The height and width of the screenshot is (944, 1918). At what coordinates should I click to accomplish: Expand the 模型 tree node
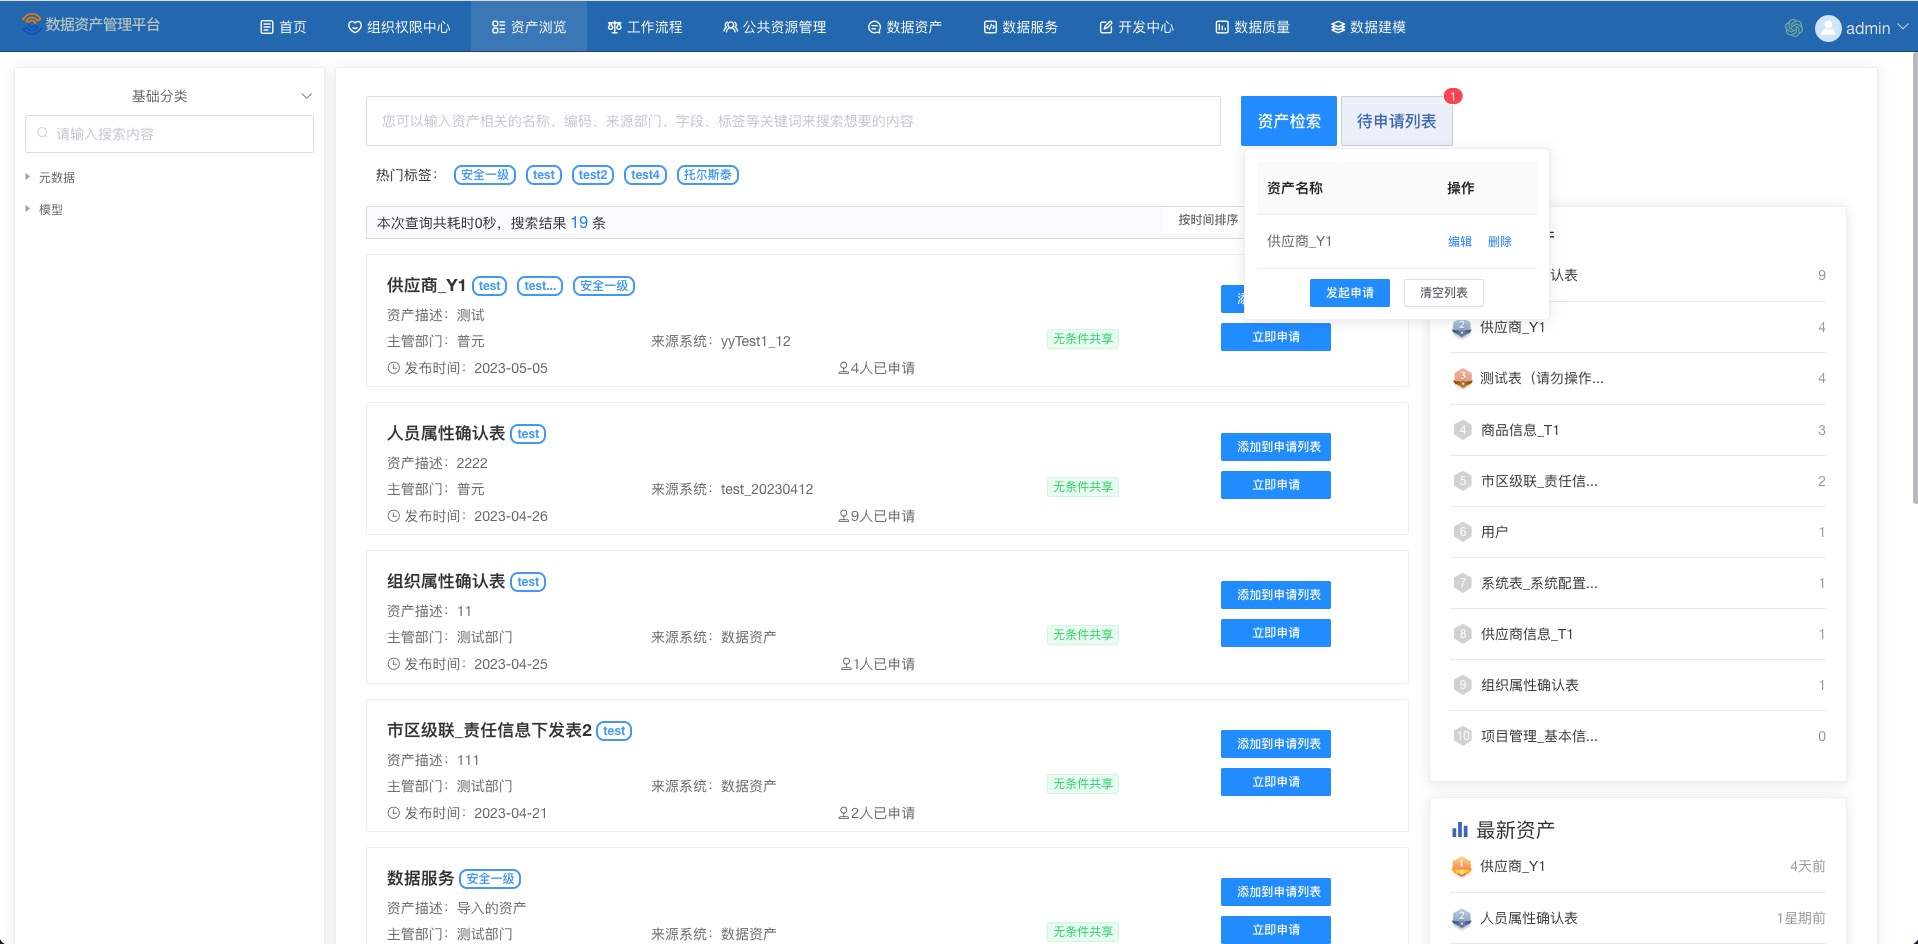coord(27,209)
